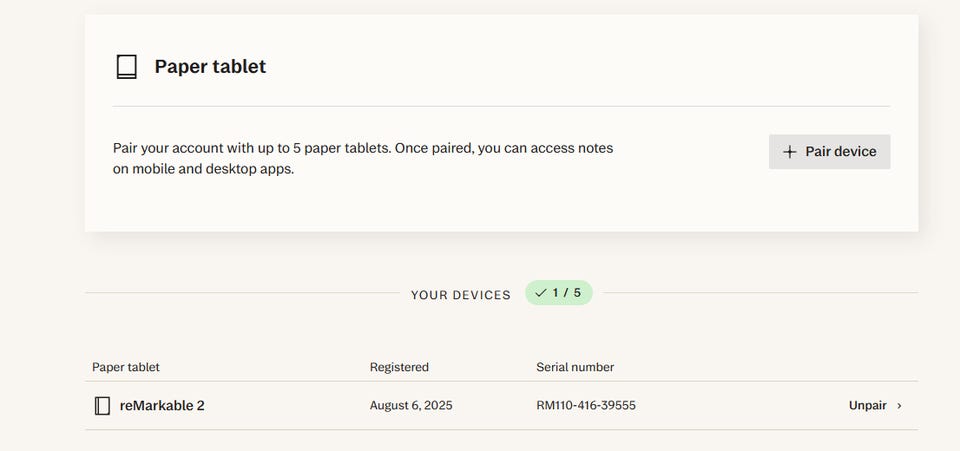Click the August 6, 2025 registration date
This screenshot has width=960, height=451.
point(412,406)
